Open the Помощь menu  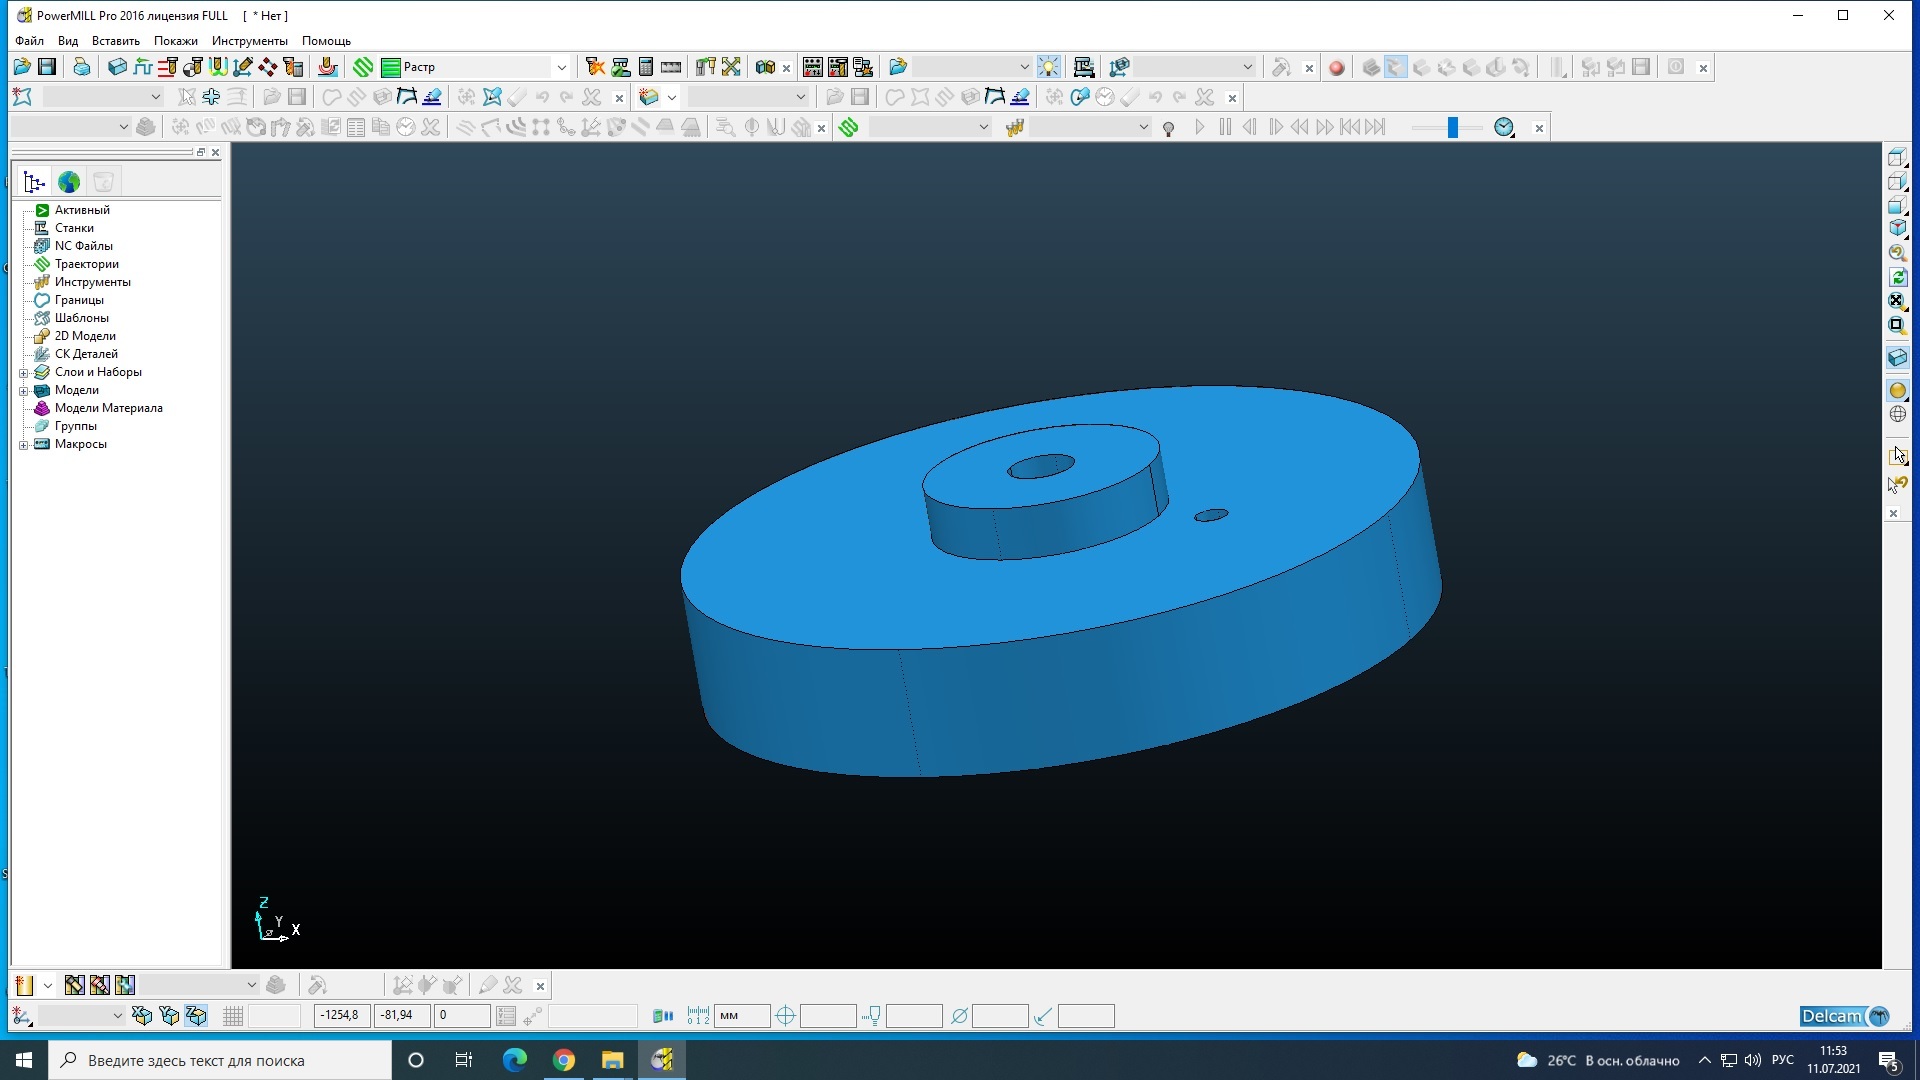326,41
